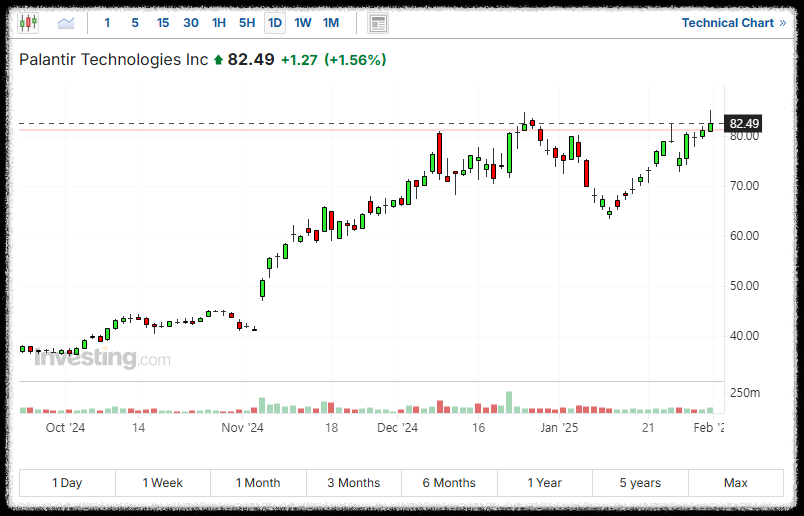This screenshot has width=804, height=516.
Task: Set the range to 1 Day
Action: [67, 483]
